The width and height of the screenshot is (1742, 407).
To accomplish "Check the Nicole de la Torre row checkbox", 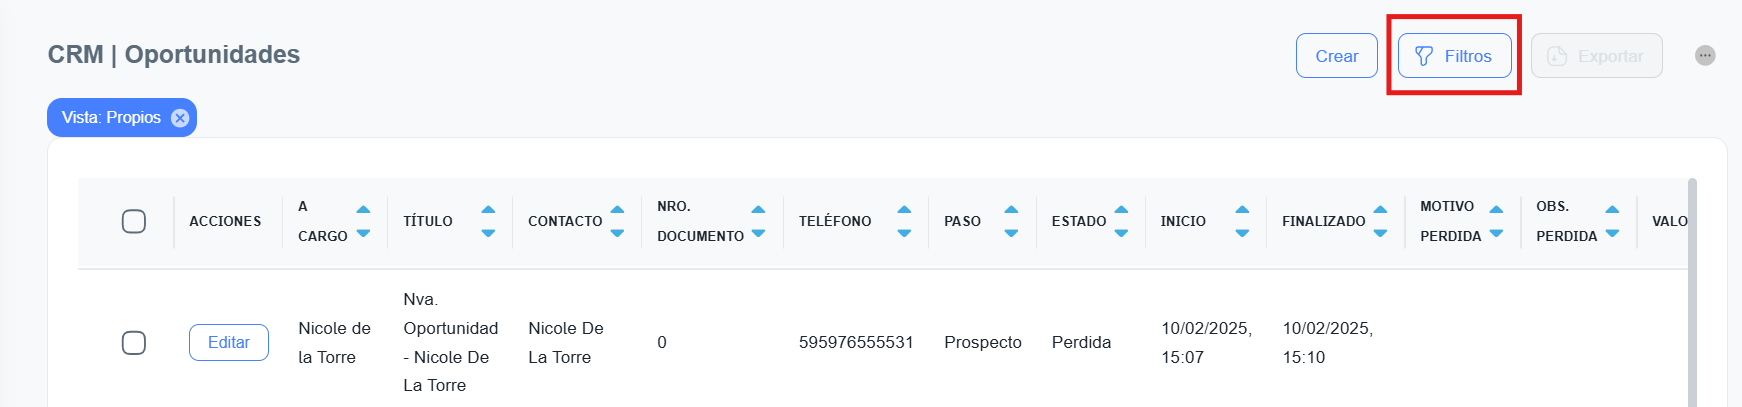I will 134,343.
